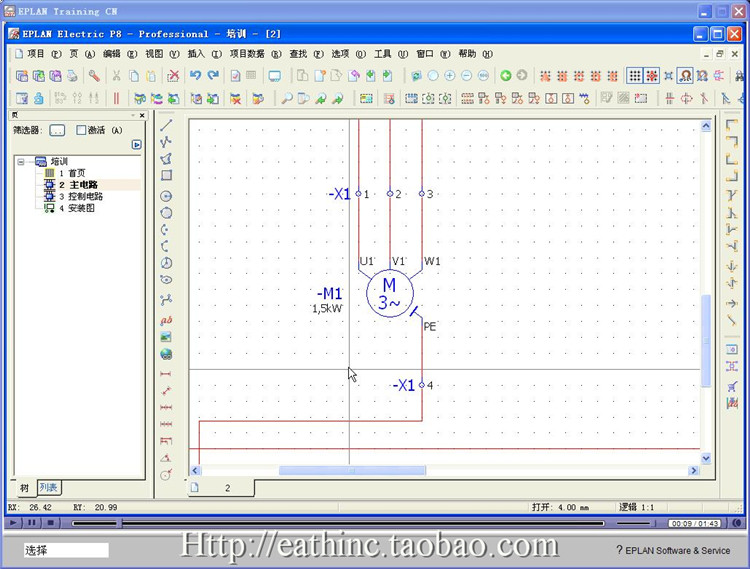This screenshot has height=569, width=750.
Task: Select the Line drawing tool
Action: coord(166,125)
